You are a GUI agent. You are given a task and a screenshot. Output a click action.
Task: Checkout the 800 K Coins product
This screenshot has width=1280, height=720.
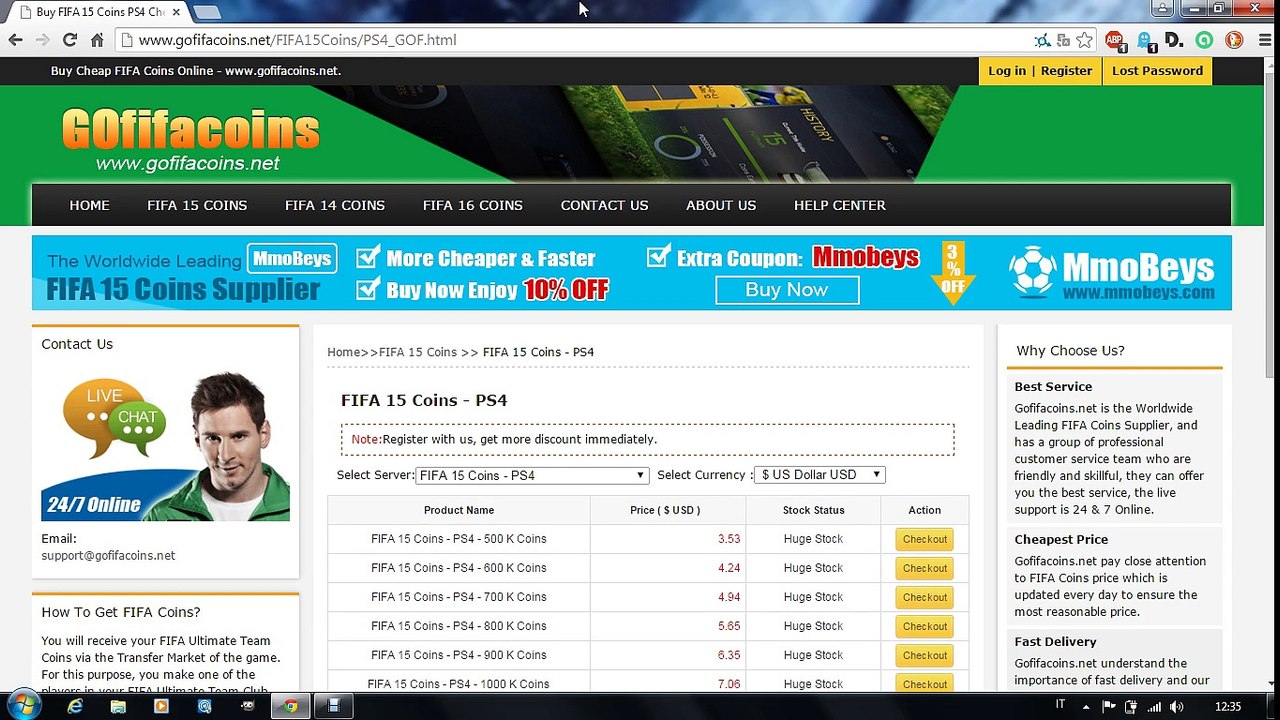[x=924, y=626]
